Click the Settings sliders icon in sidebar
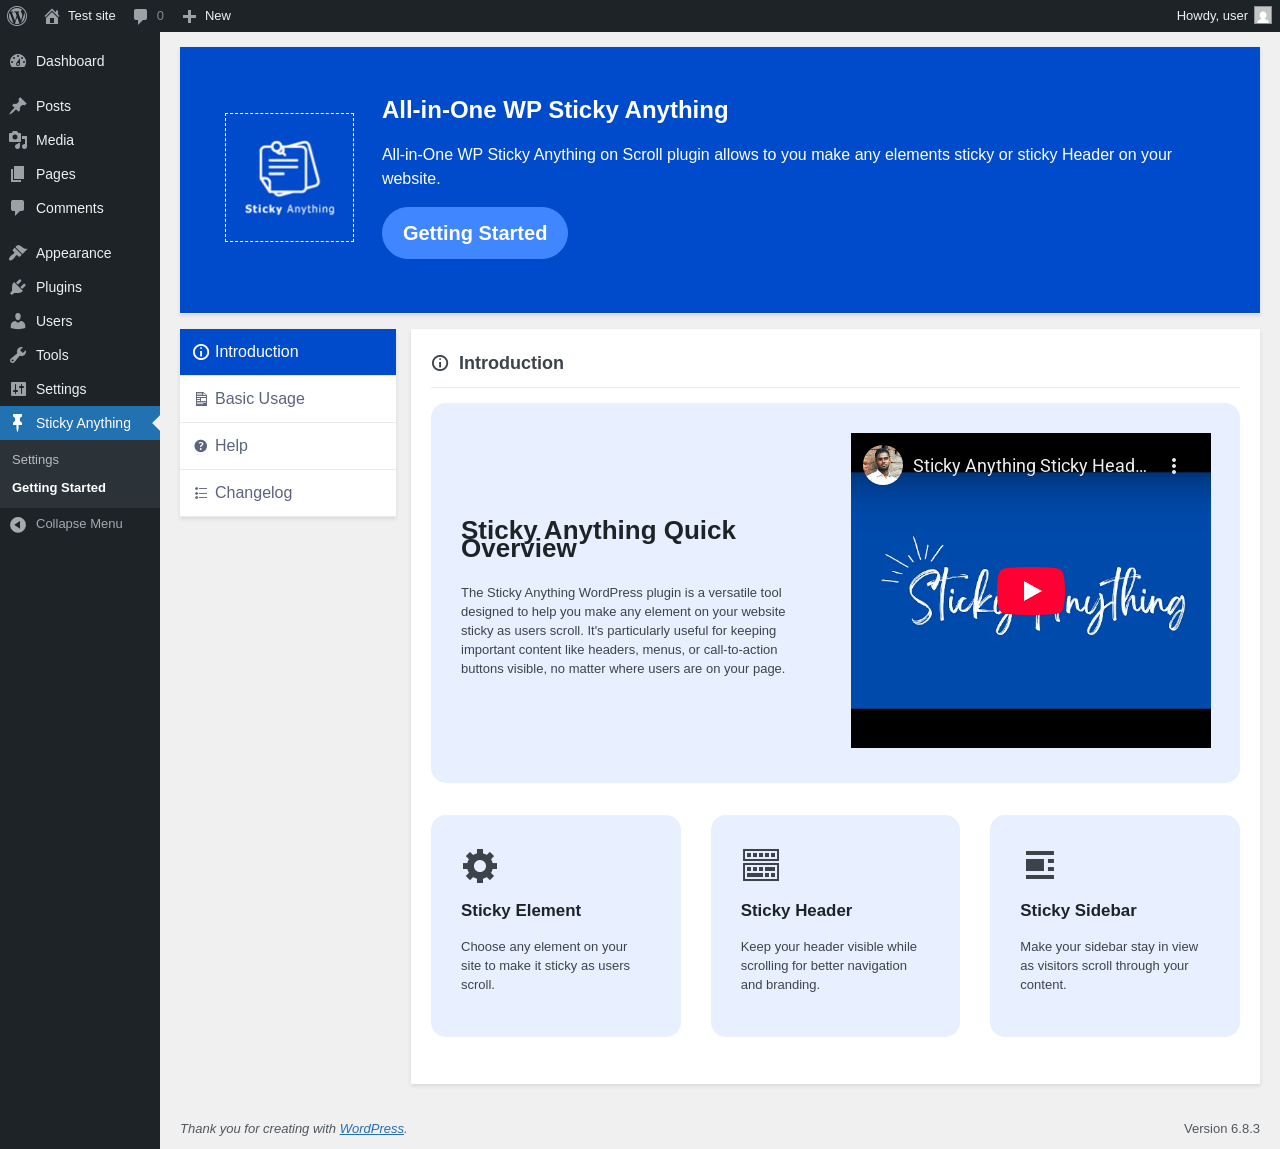1280x1149 pixels. [x=18, y=389]
